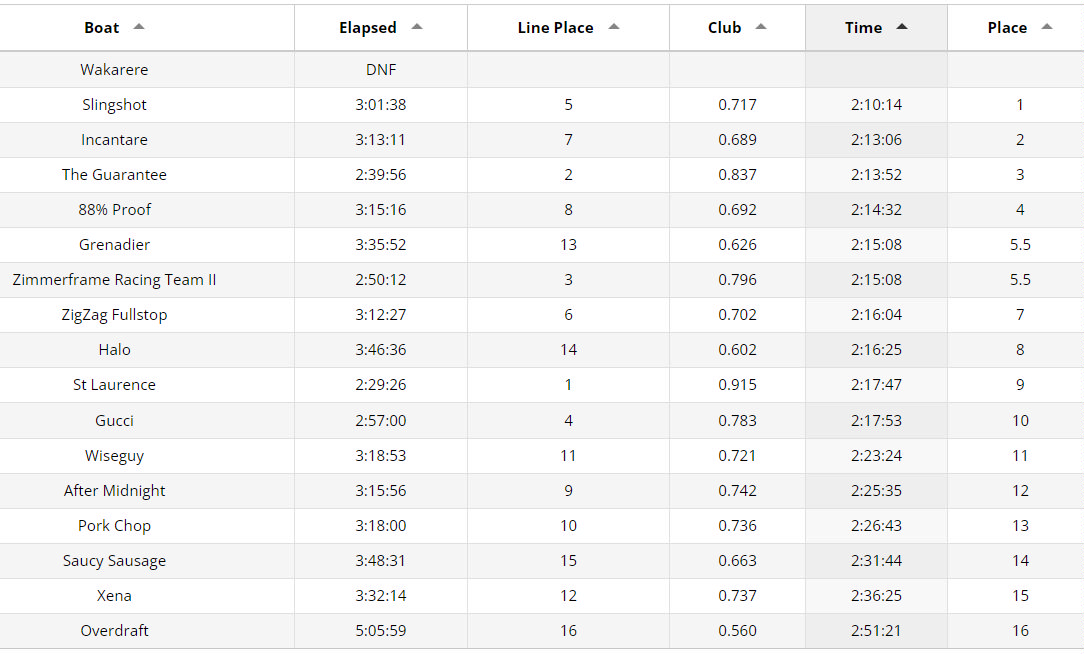The height and width of the screenshot is (654, 1084).
Task: Sort table by Boat column header text
Action: tap(101, 28)
